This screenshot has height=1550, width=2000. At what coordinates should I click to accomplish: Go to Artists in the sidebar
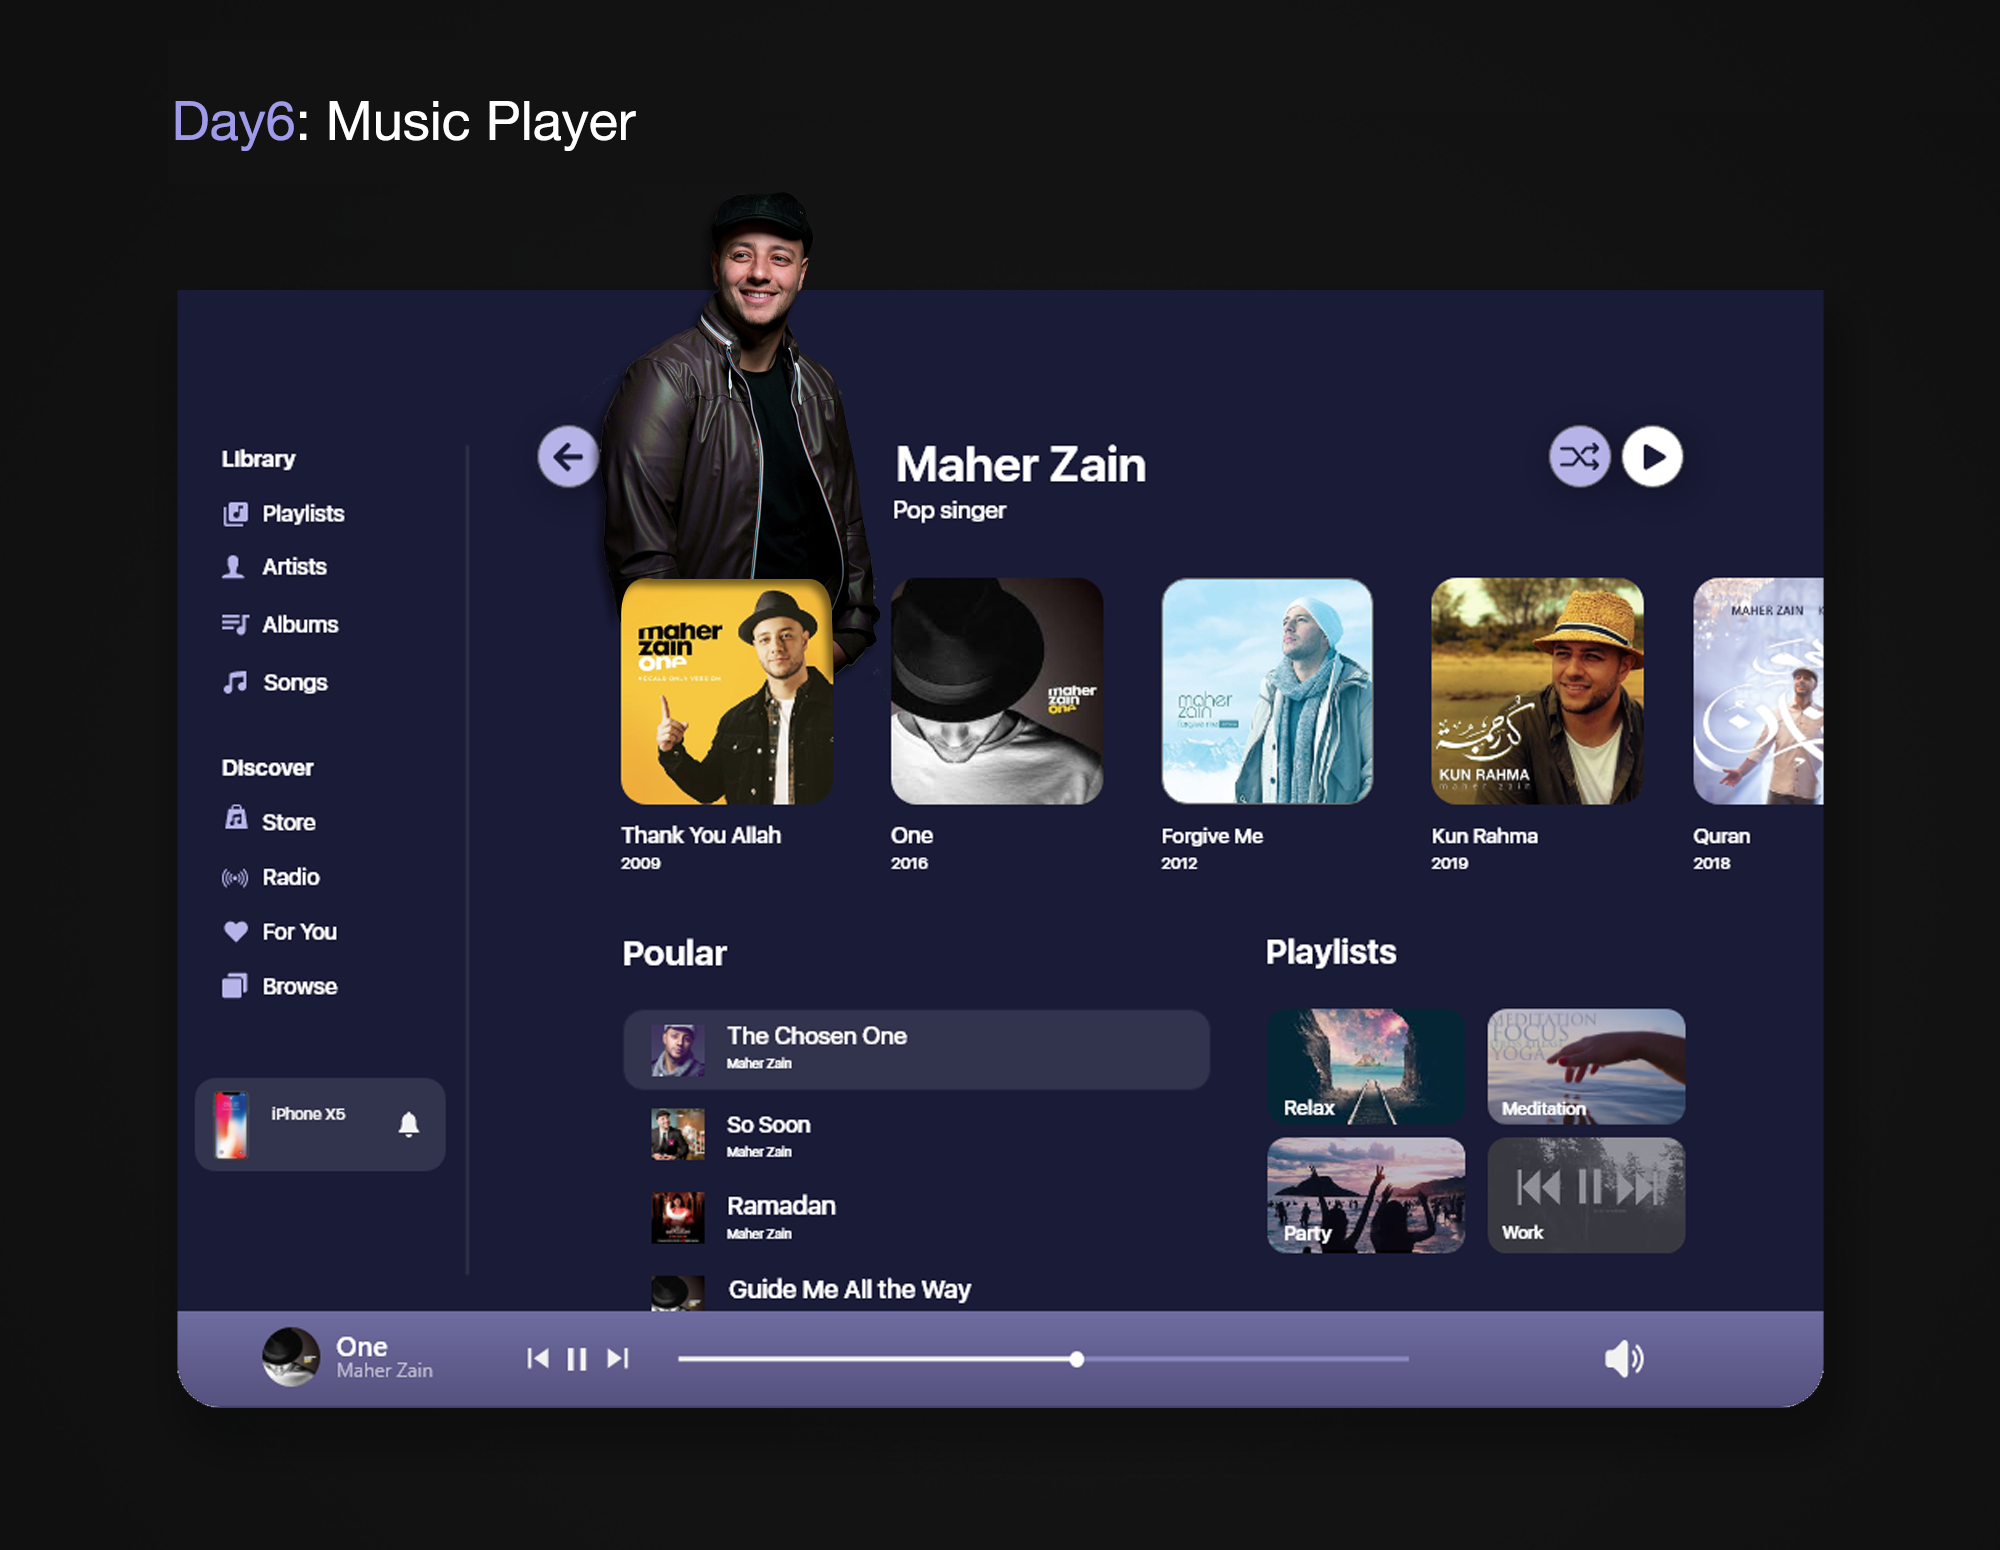tap(294, 567)
